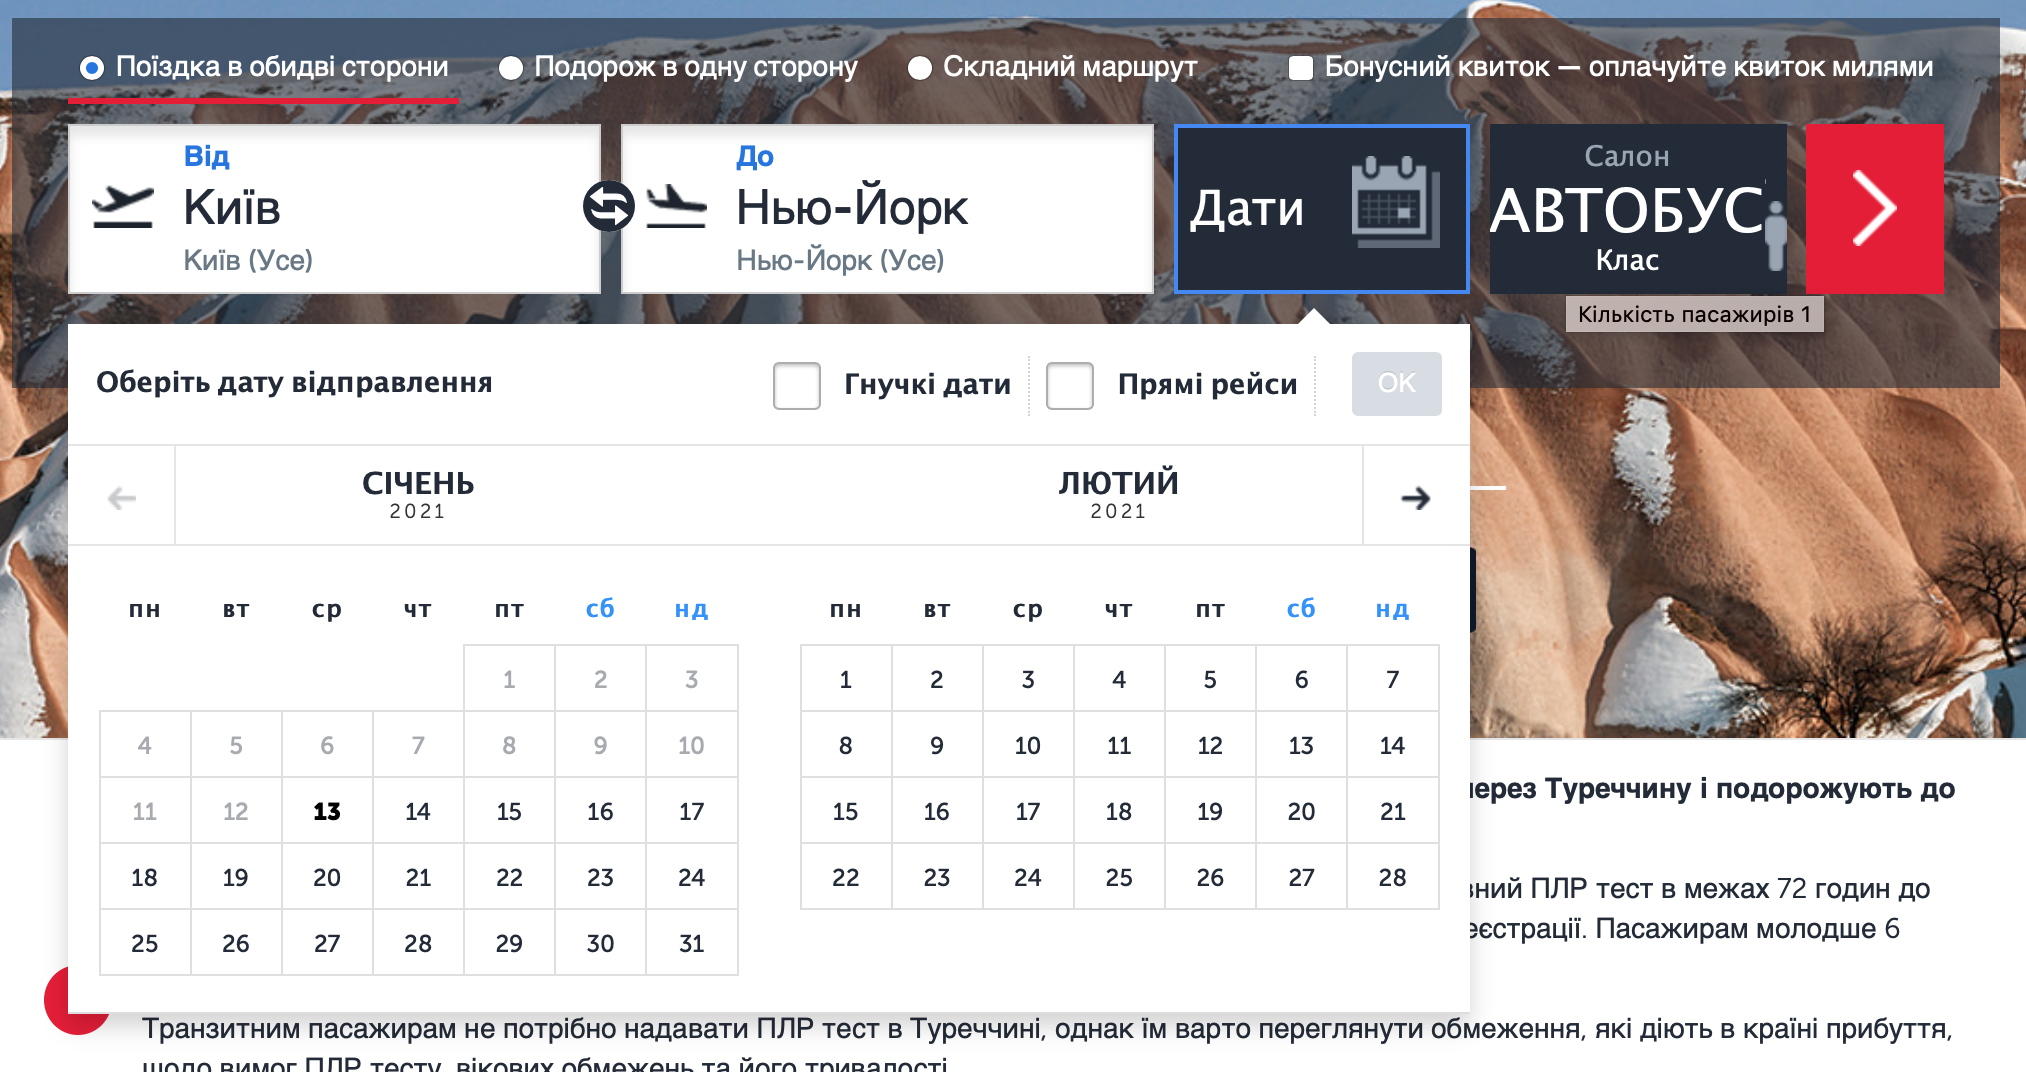This screenshot has height=1072, width=2026.
Task: Click the departing plane icon beside Київ
Action: coord(122,207)
